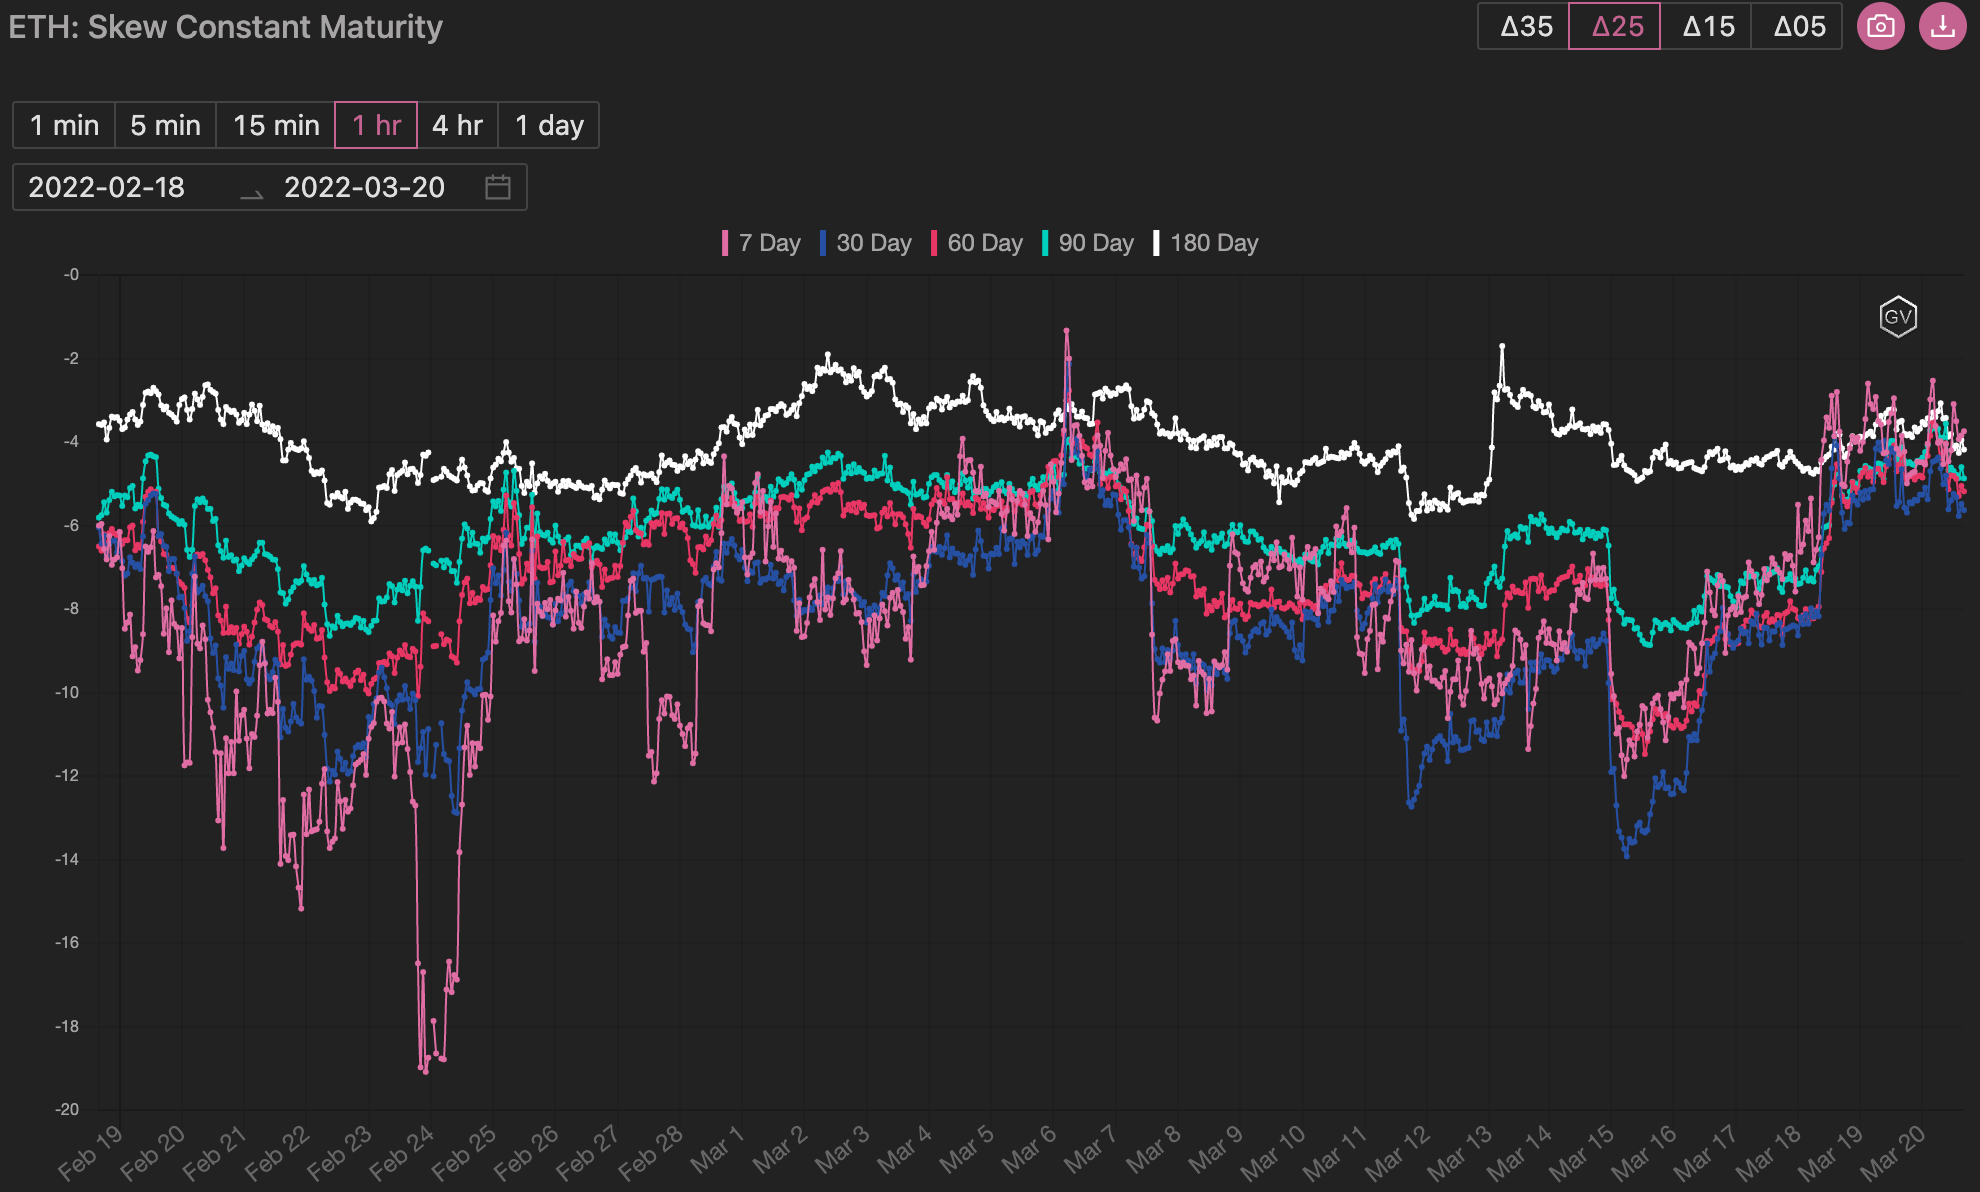Screen dimensions: 1980x1192
Task: Select the Δ05 delta option
Action: [1798, 26]
